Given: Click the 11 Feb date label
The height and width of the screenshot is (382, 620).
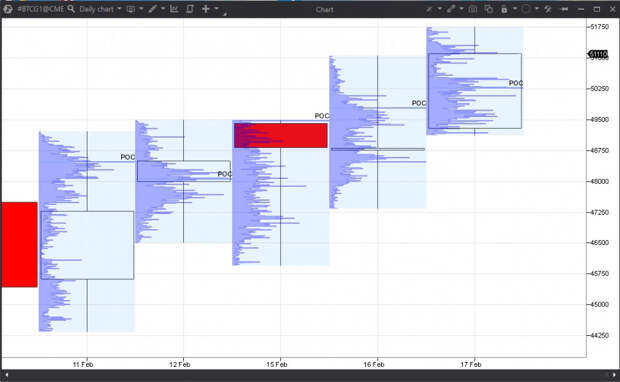Looking at the screenshot, I should [x=83, y=364].
